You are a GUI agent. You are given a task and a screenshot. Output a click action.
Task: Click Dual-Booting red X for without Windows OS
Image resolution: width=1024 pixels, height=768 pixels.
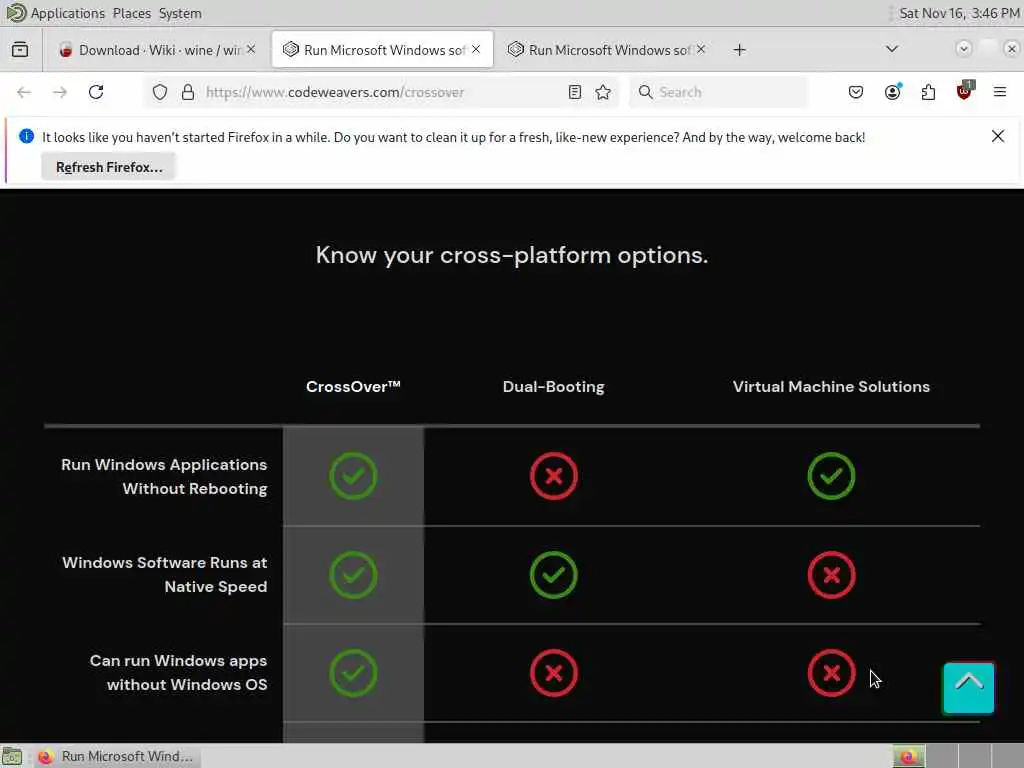tap(554, 673)
